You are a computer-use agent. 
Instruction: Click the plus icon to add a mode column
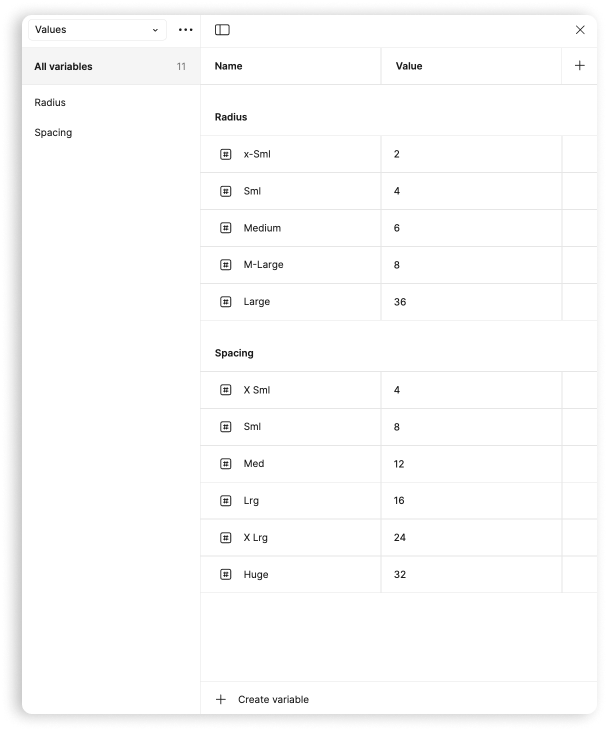click(580, 66)
